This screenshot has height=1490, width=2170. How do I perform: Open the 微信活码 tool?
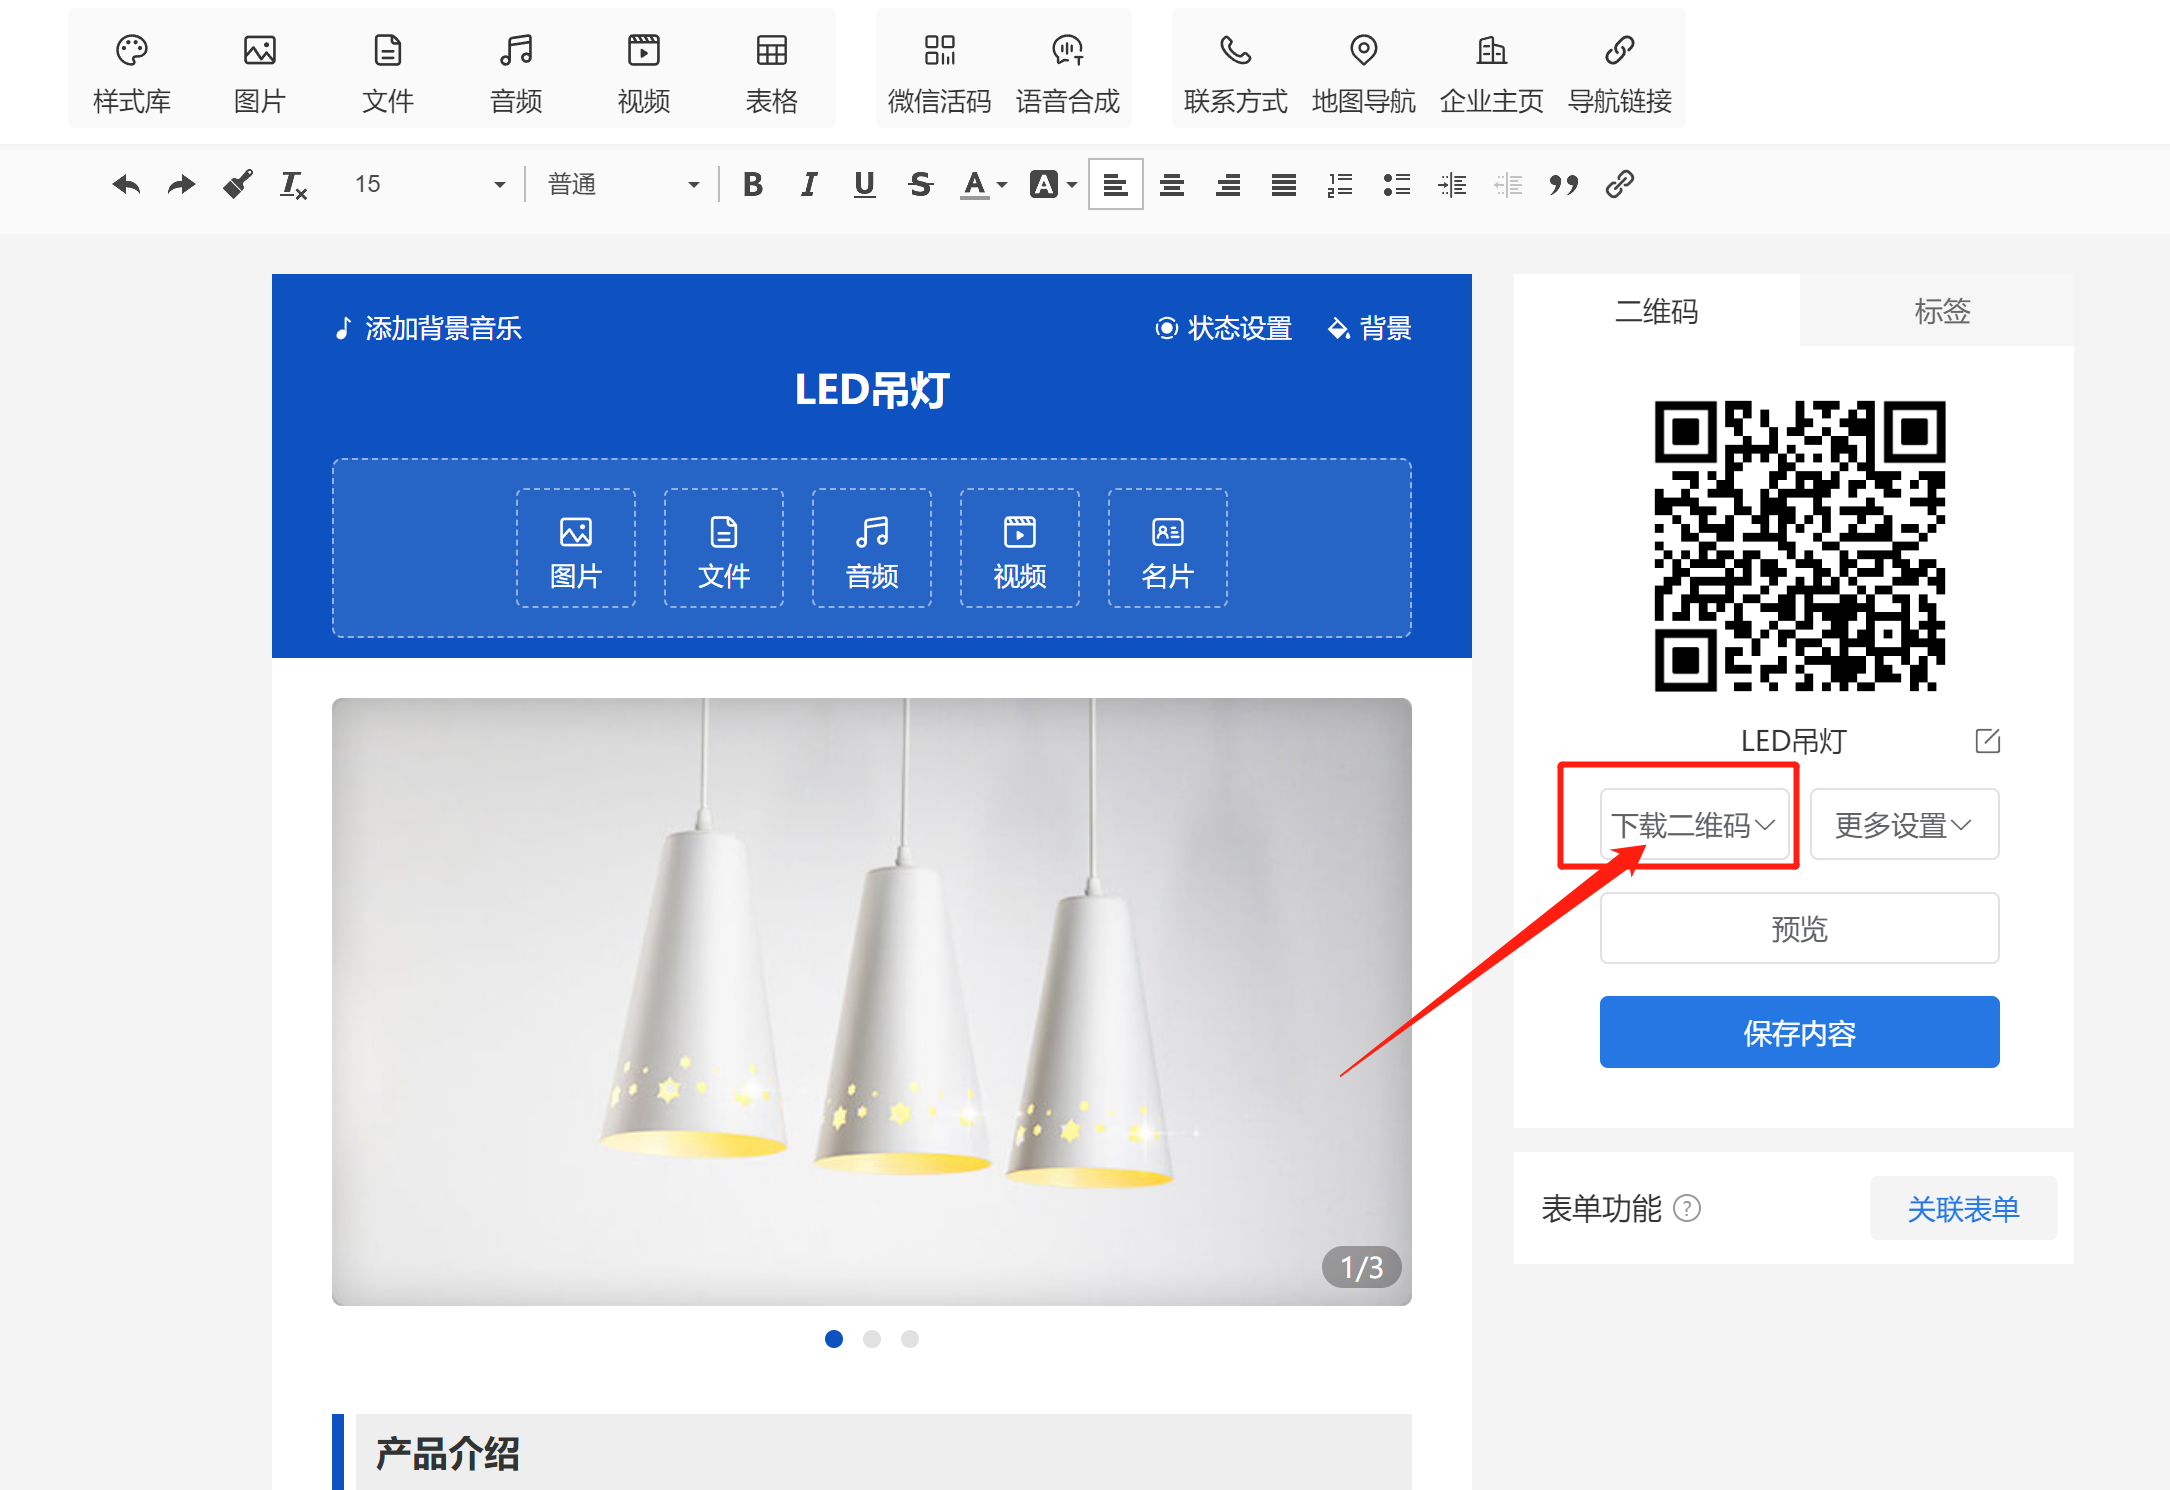point(940,72)
